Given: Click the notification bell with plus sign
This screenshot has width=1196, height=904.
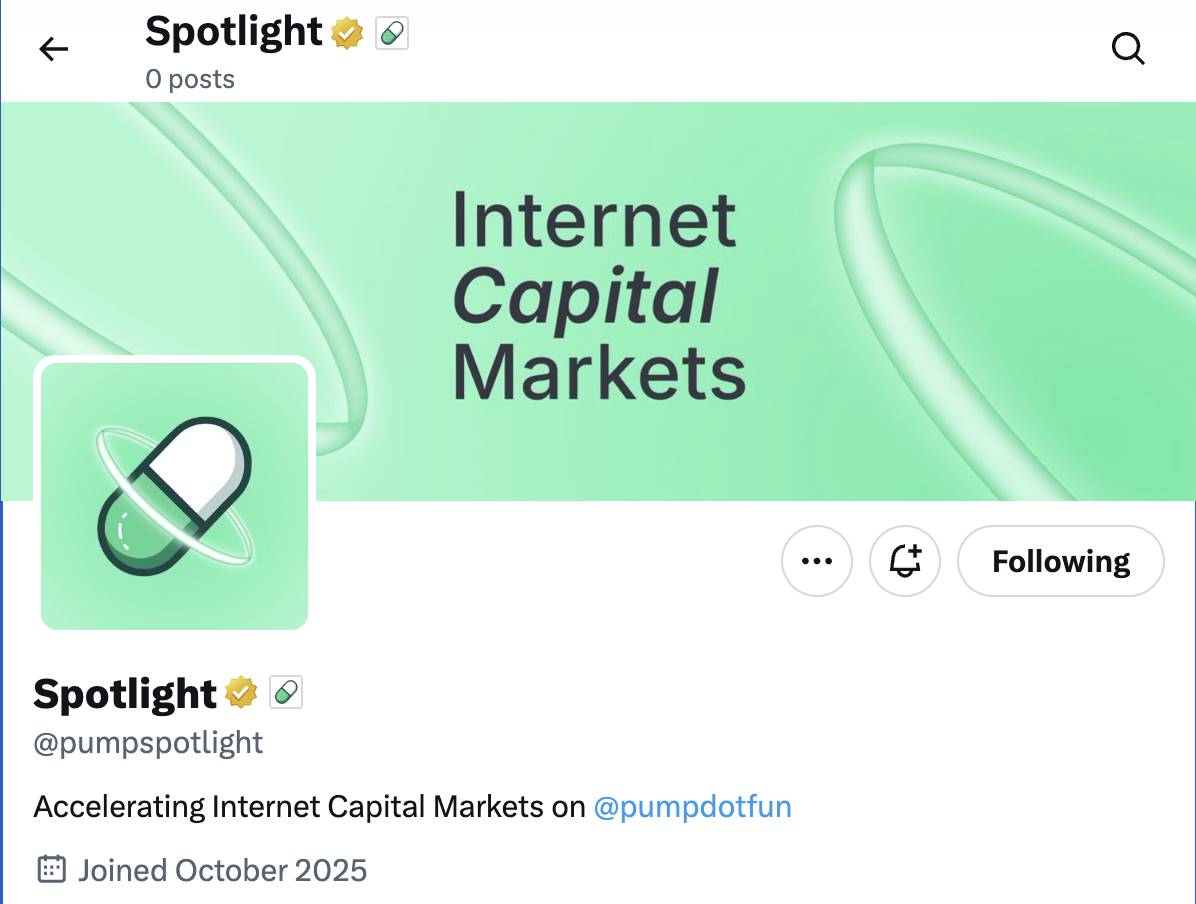Looking at the screenshot, I should (904, 561).
